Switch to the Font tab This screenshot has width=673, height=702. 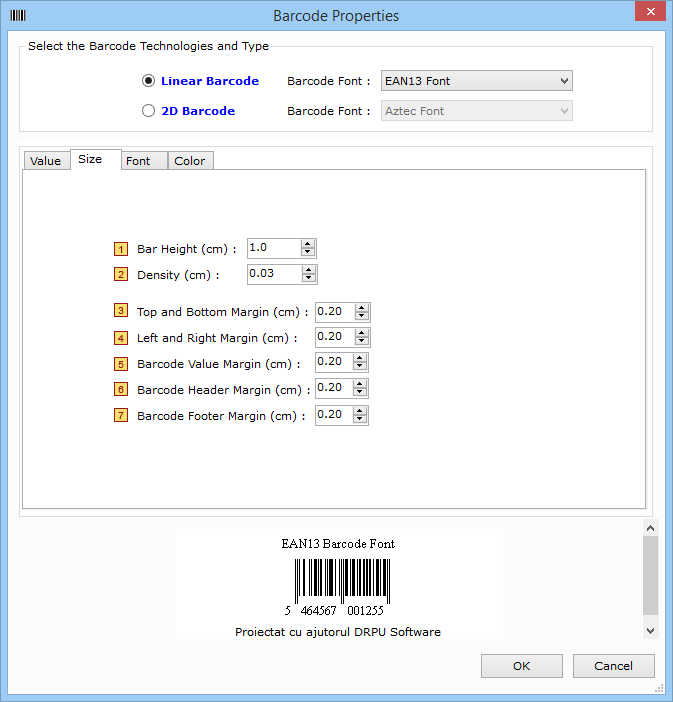click(x=144, y=161)
